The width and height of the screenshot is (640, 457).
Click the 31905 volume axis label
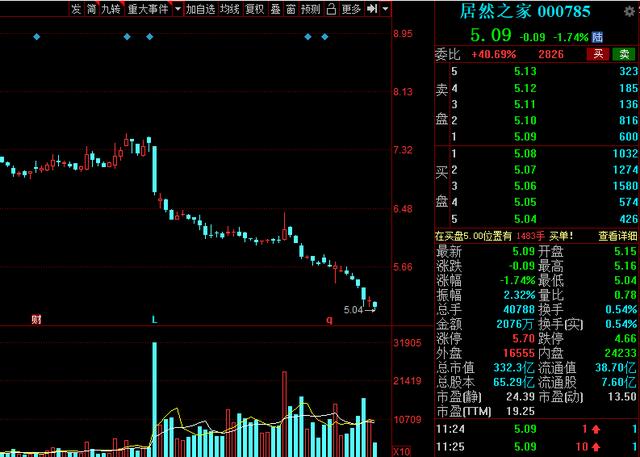407,343
